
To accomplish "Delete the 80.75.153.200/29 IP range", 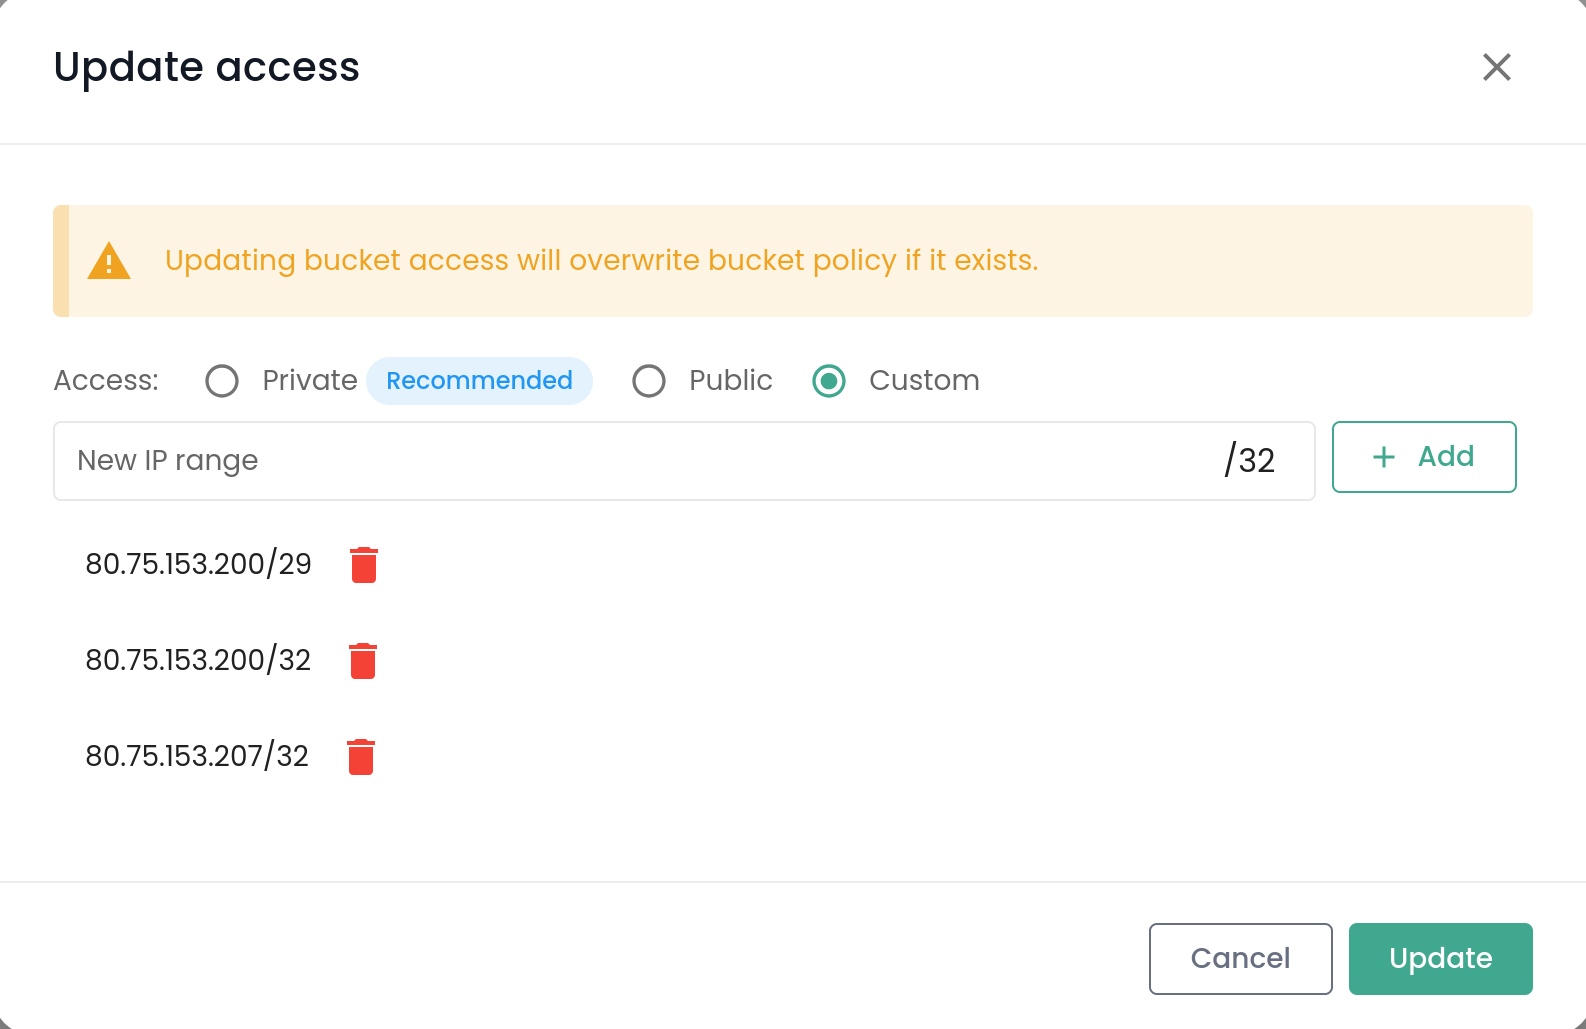I will [x=364, y=565].
